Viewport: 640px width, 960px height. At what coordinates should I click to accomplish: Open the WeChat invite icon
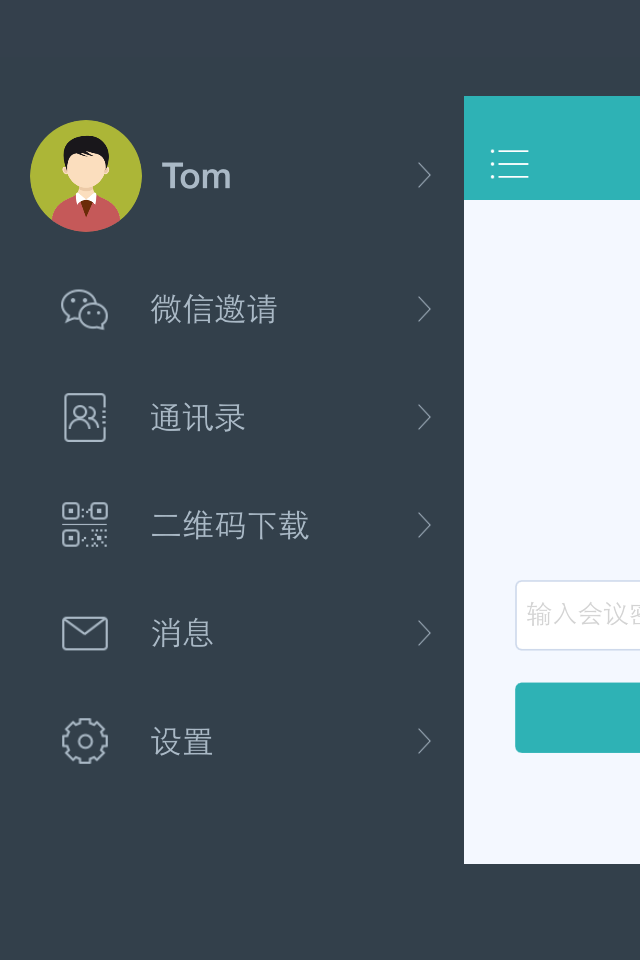85,309
